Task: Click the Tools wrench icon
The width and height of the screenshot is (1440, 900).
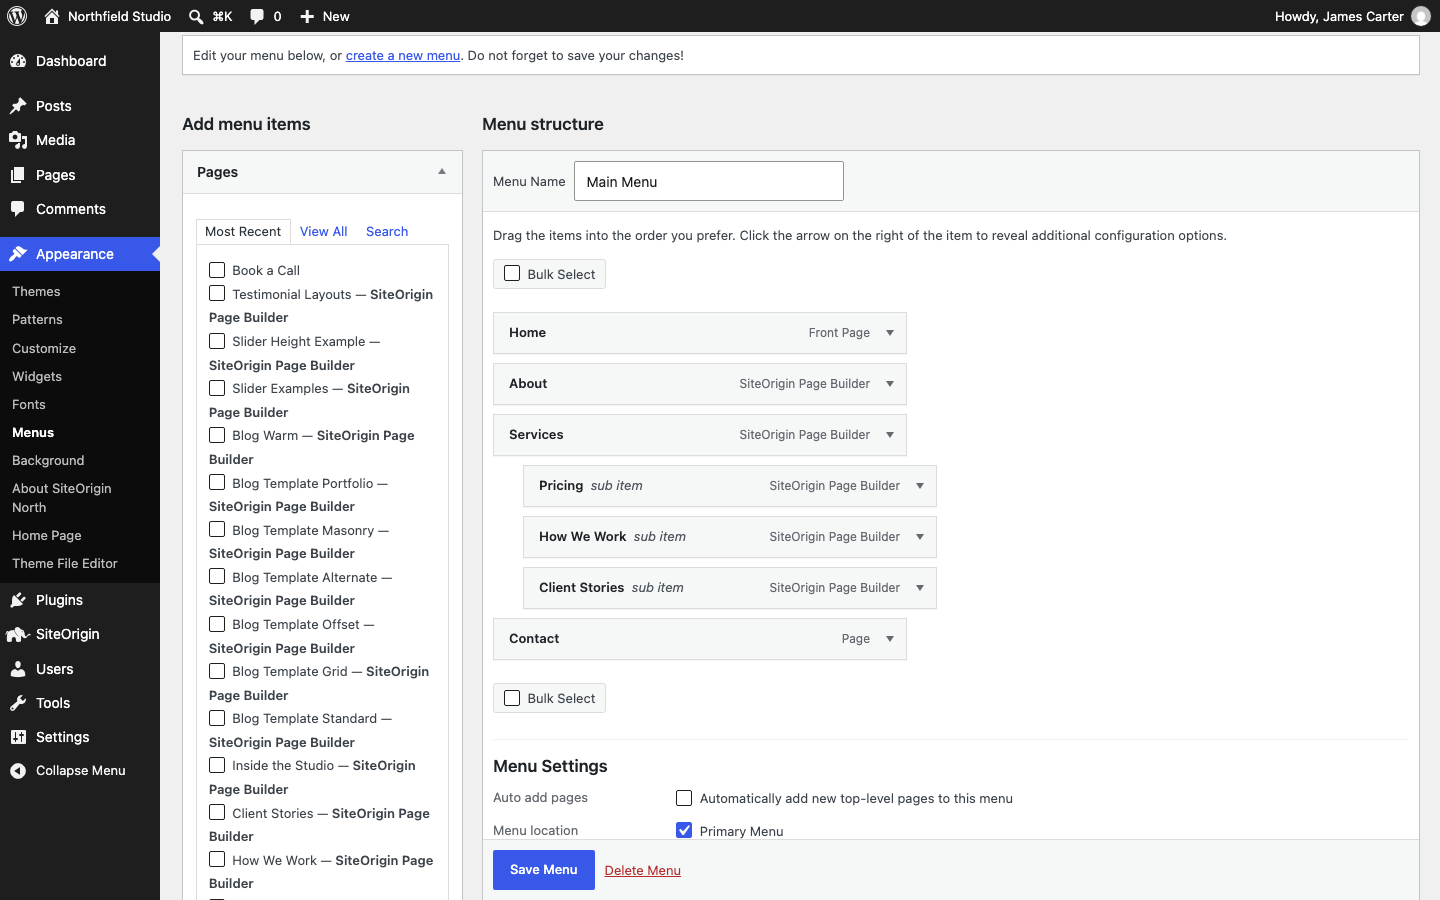Action: click(18, 703)
